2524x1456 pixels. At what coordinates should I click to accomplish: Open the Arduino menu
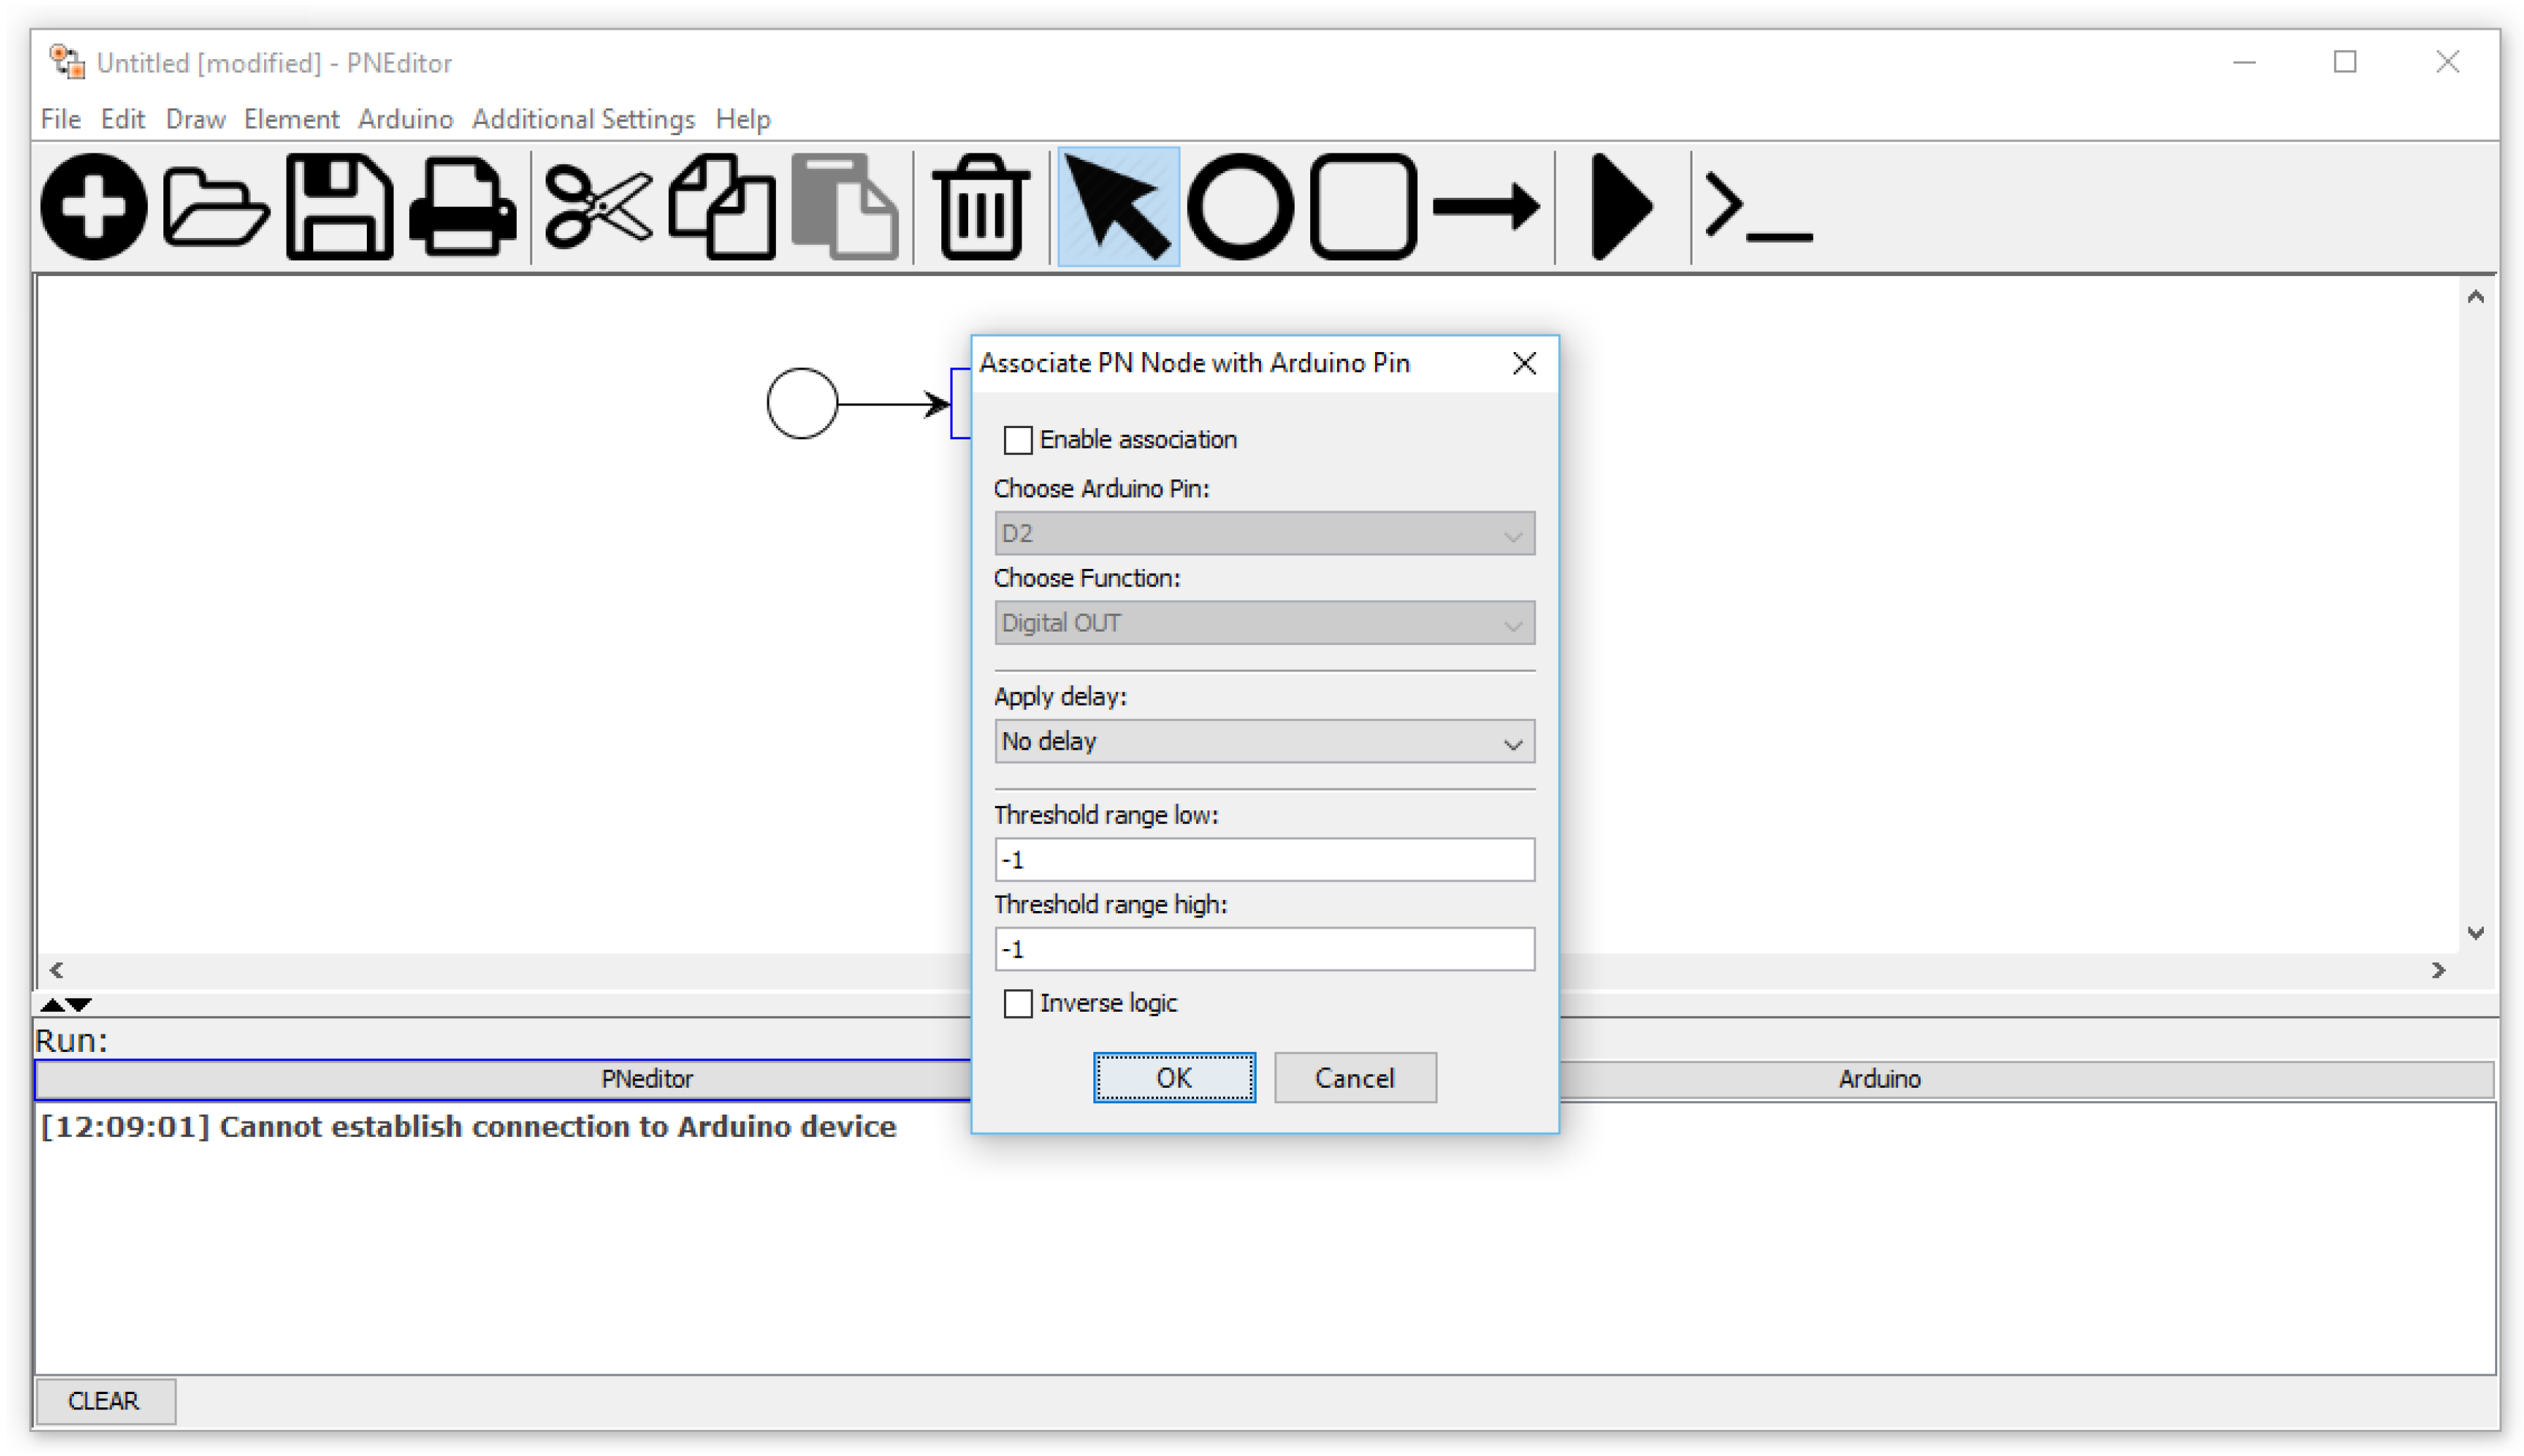click(x=405, y=119)
